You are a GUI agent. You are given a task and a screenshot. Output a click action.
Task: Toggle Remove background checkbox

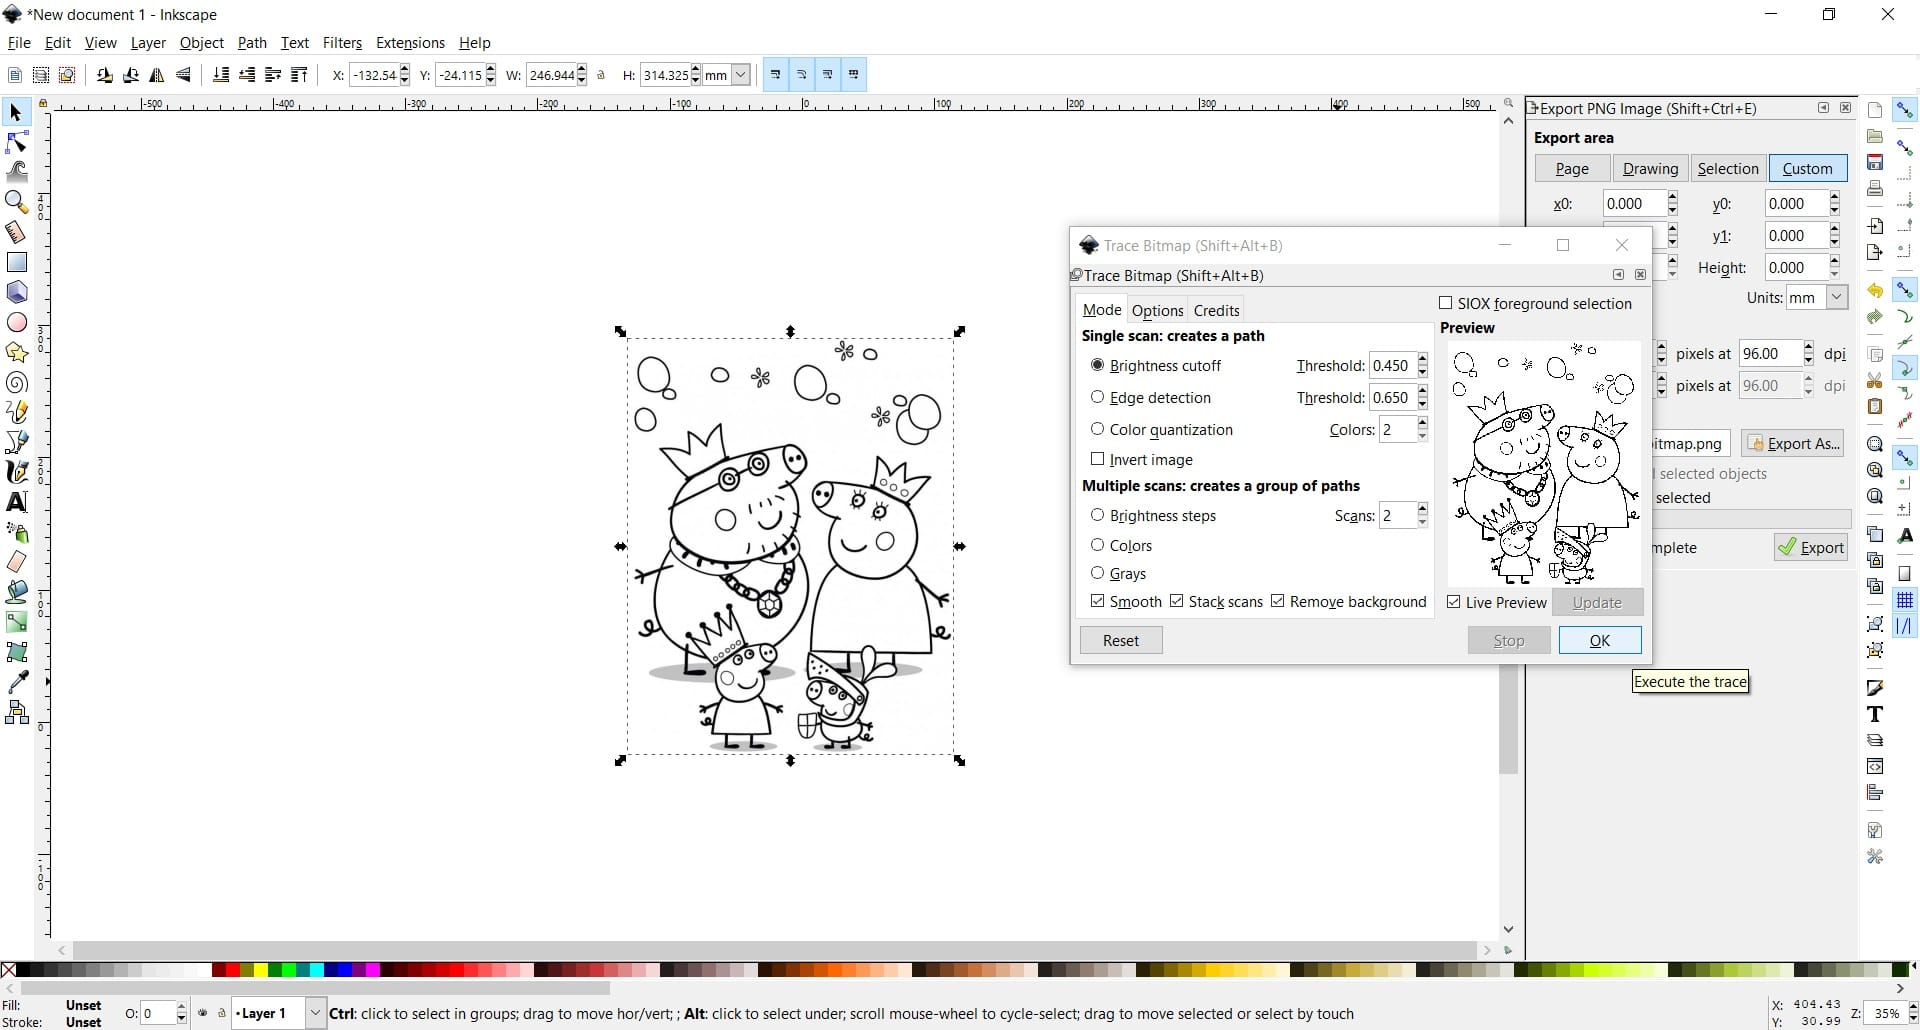pyautogui.click(x=1277, y=601)
